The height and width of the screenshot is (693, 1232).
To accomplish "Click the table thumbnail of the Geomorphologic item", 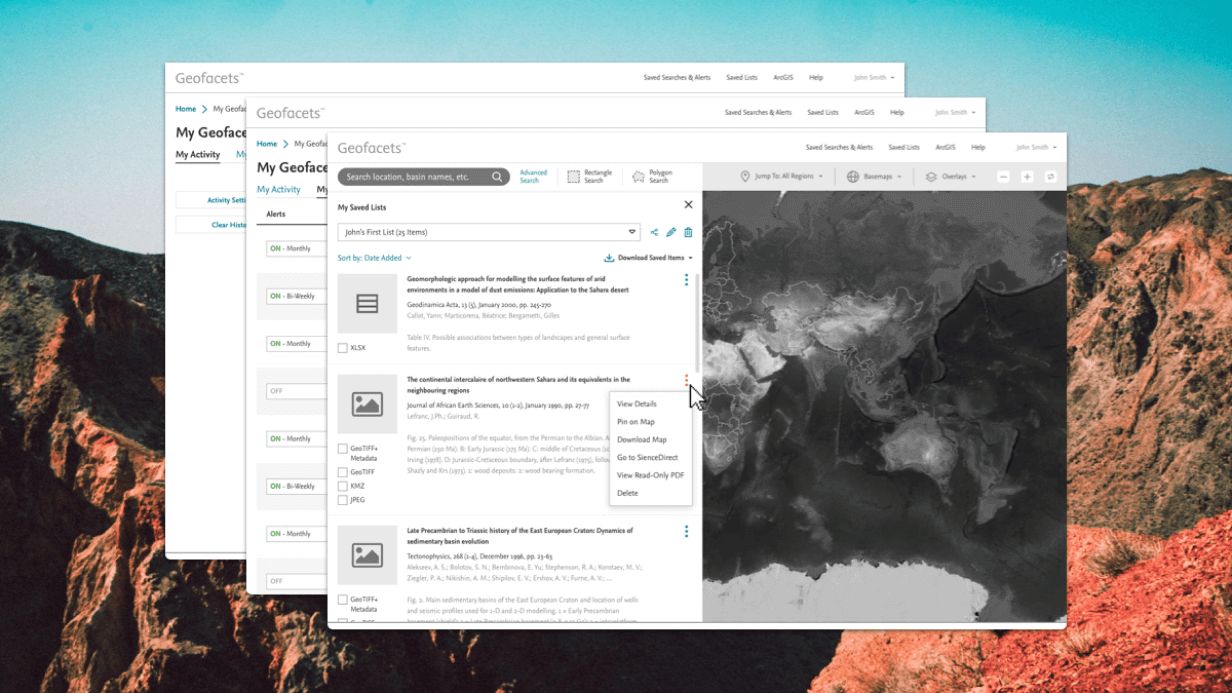I will tap(367, 304).
